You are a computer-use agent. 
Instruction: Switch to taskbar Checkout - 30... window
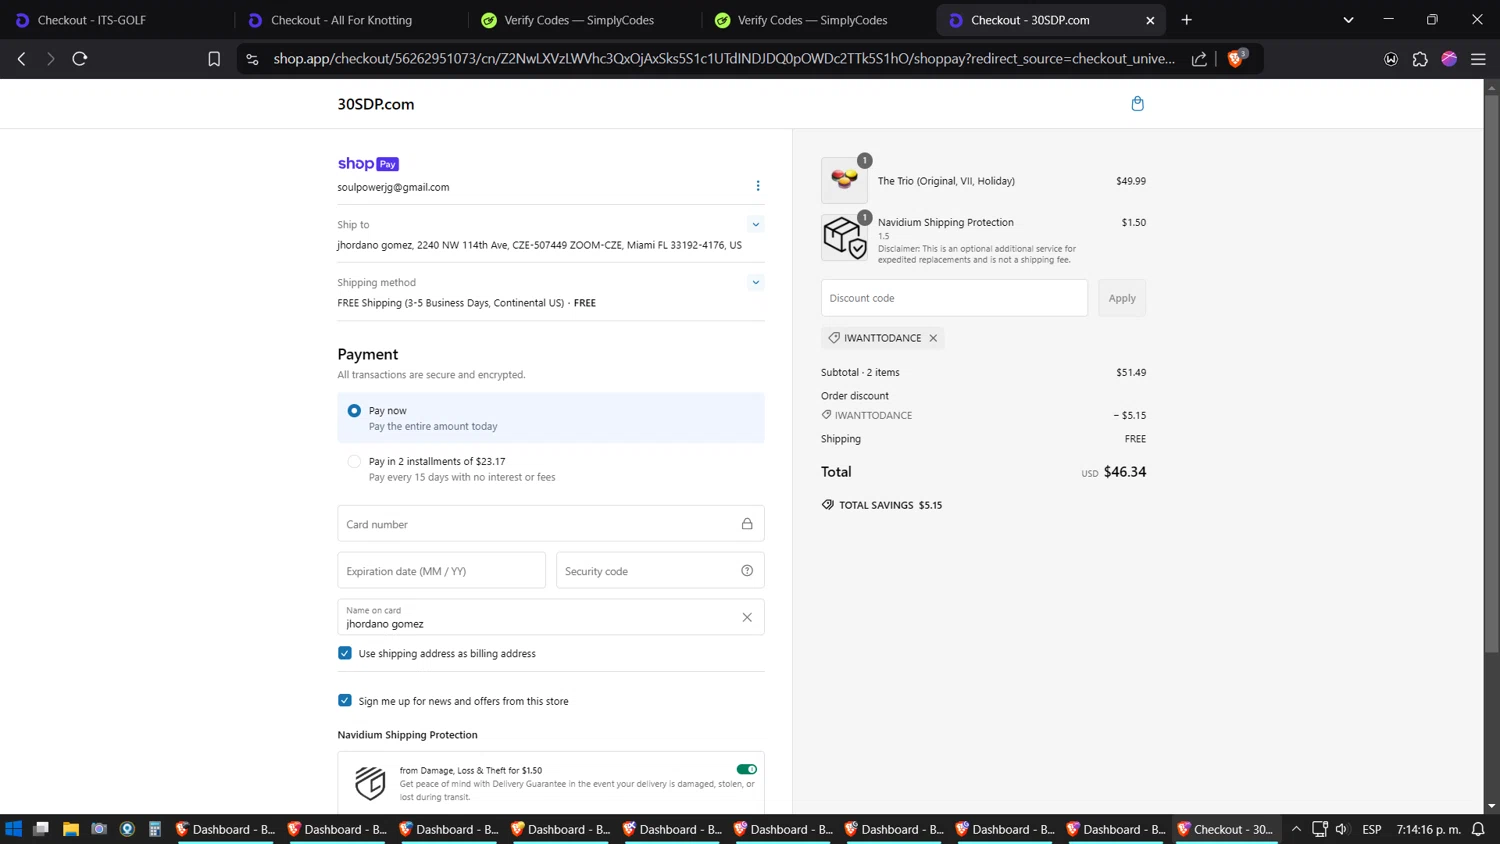click(x=1225, y=829)
